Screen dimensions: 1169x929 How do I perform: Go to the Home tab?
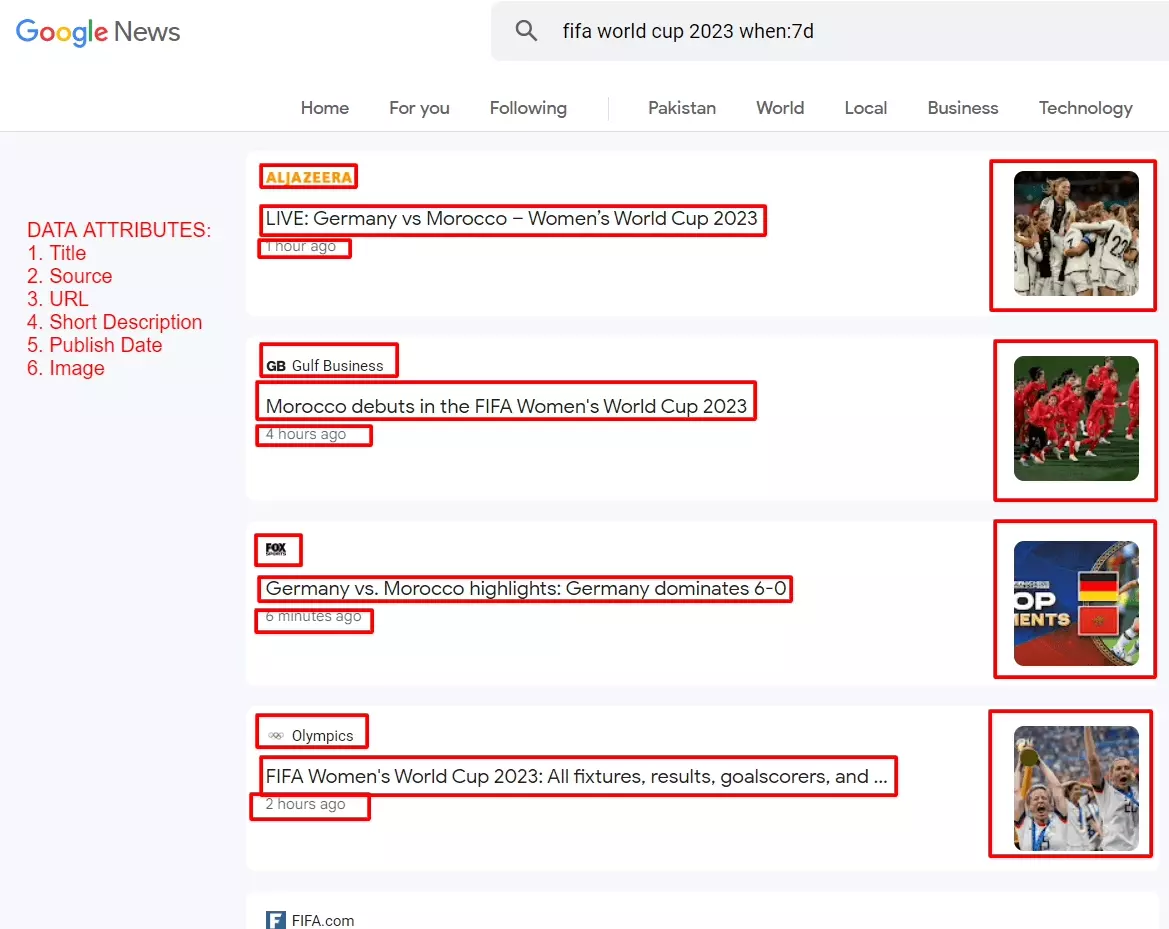tap(324, 108)
